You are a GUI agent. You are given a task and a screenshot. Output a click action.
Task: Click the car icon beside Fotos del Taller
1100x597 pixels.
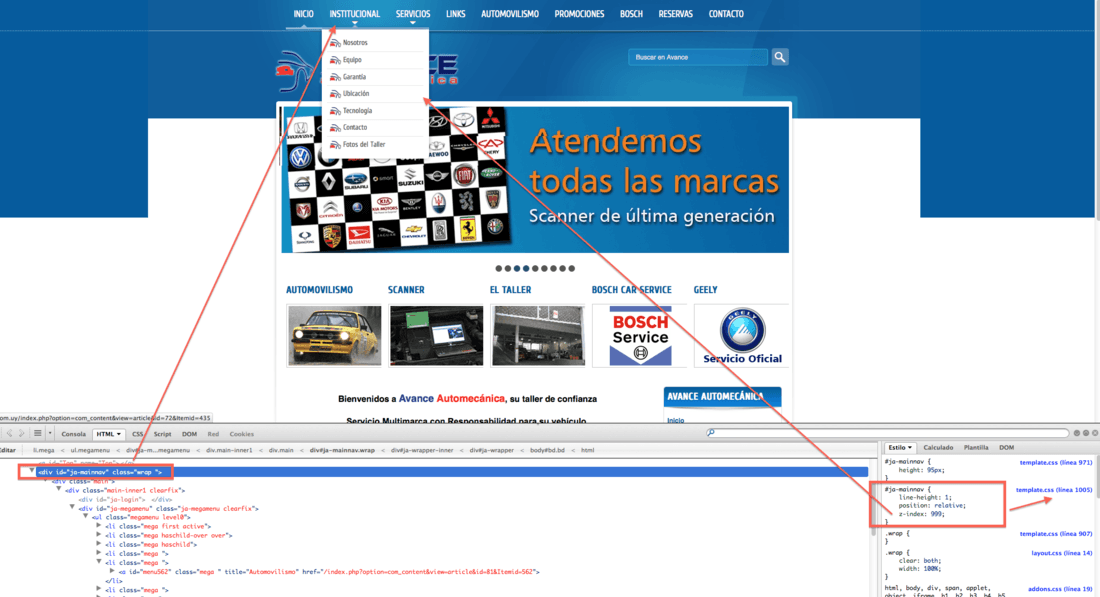tap(335, 145)
